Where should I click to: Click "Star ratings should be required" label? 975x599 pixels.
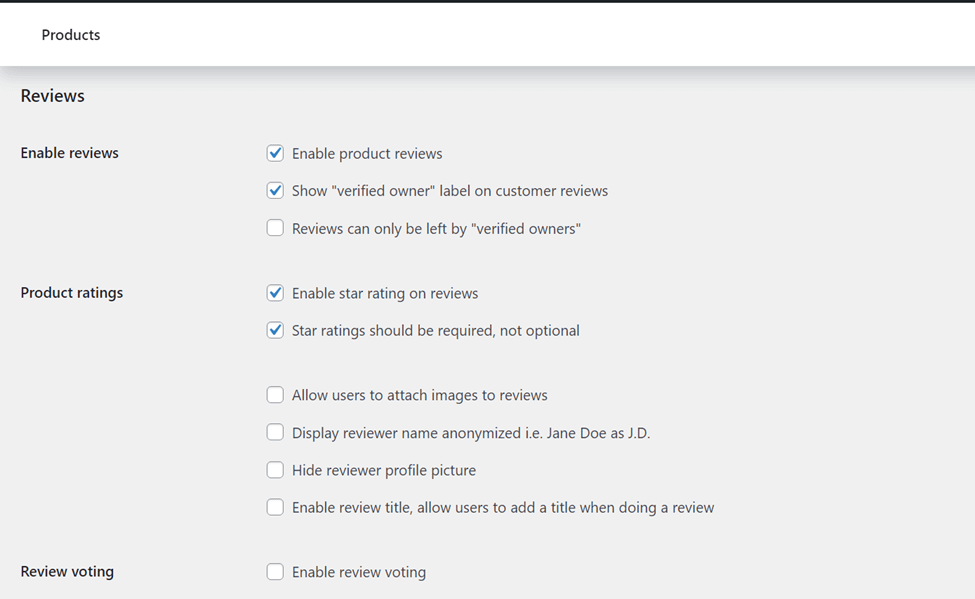435,330
